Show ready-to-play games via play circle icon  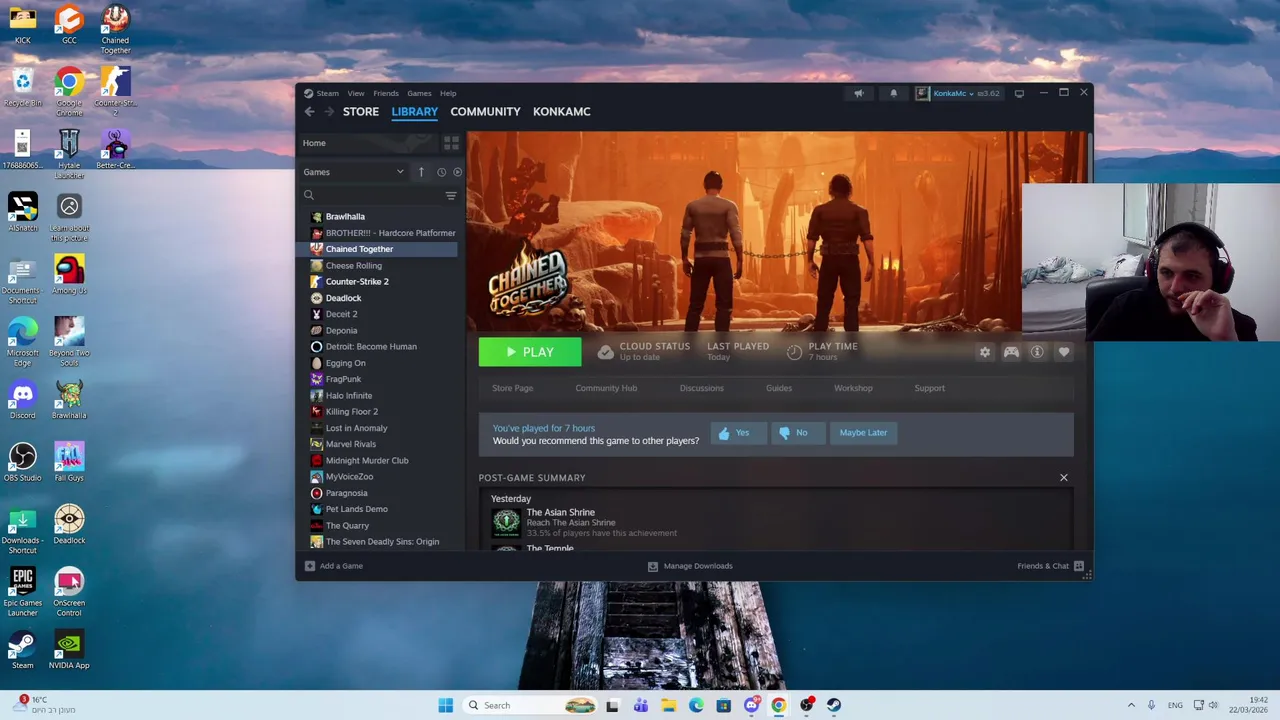[x=457, y=172]
